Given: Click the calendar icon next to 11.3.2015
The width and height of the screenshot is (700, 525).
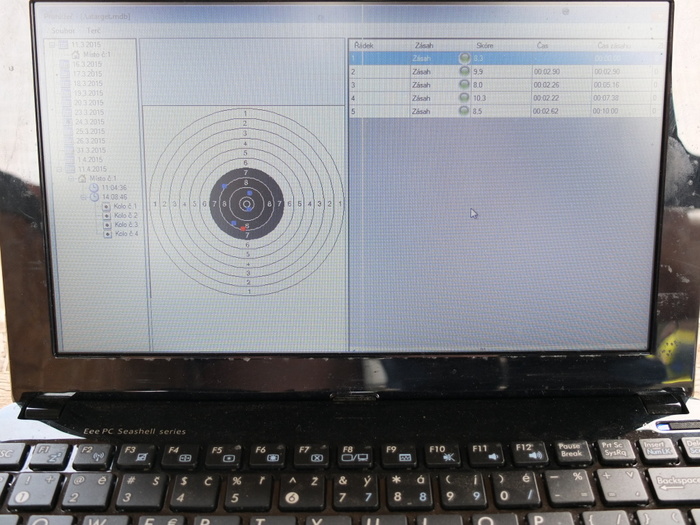Looking at the screenshot, I should click(x=62, y=46).
